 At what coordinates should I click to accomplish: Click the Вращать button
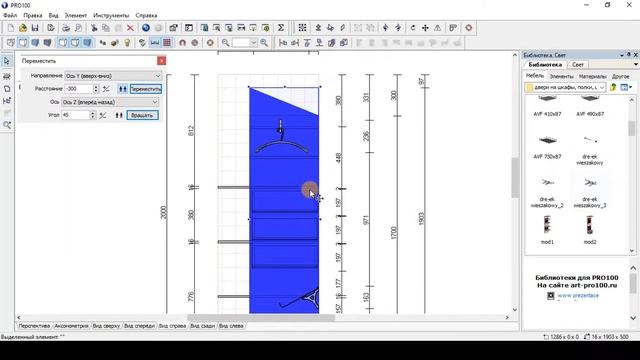point(142,115)
